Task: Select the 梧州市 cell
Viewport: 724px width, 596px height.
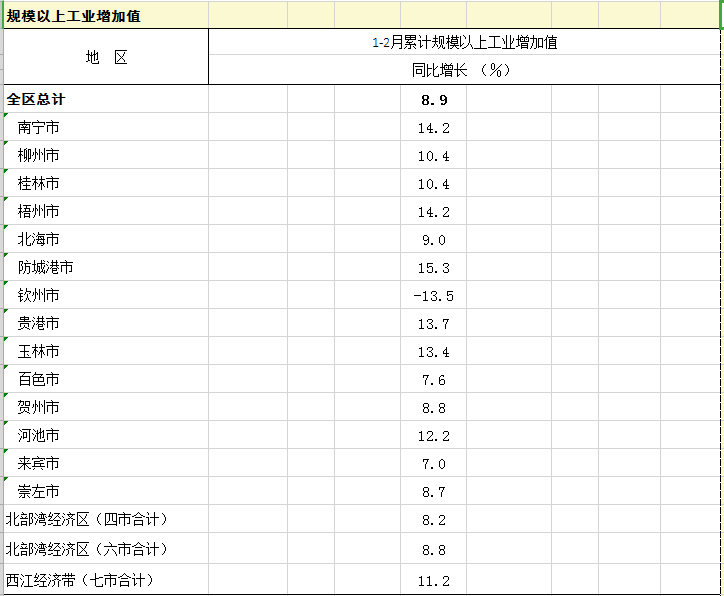Action: pyautogui.click(x=106, y=211)
